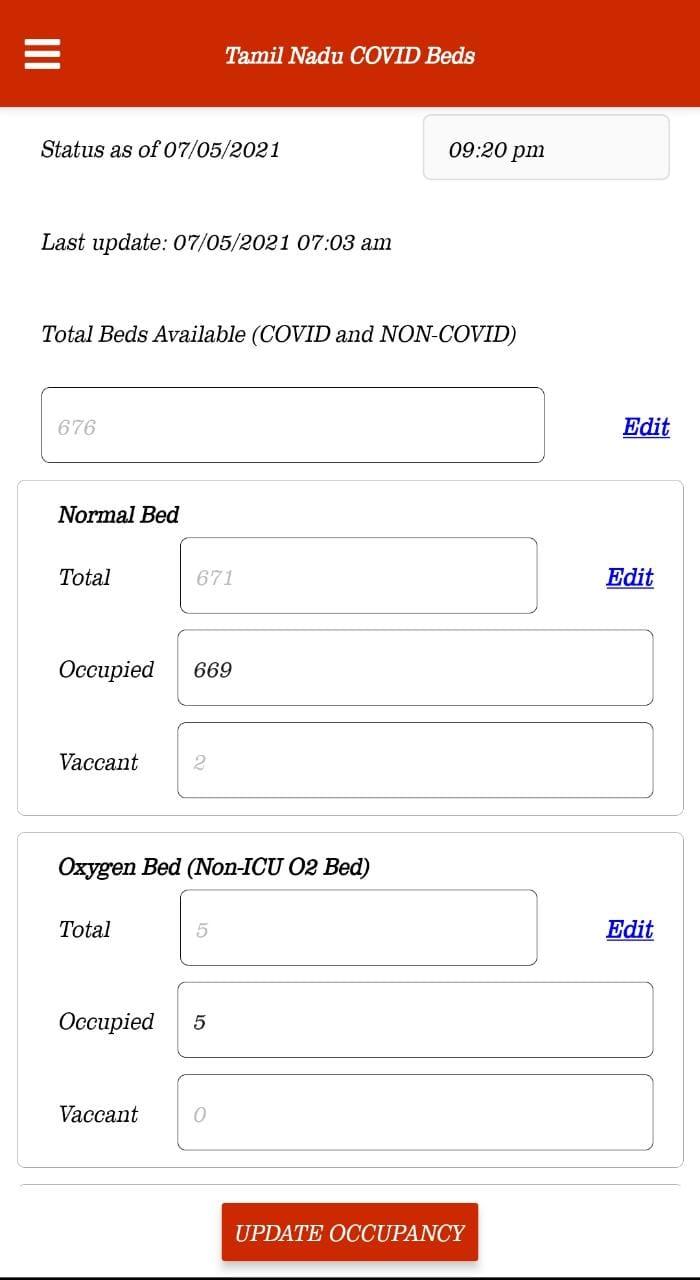The width and height of the screenshot is (700, 1280).
Task: Click the Oxygen Bed Vaccant field
Action: click(x=415, y=1112)
